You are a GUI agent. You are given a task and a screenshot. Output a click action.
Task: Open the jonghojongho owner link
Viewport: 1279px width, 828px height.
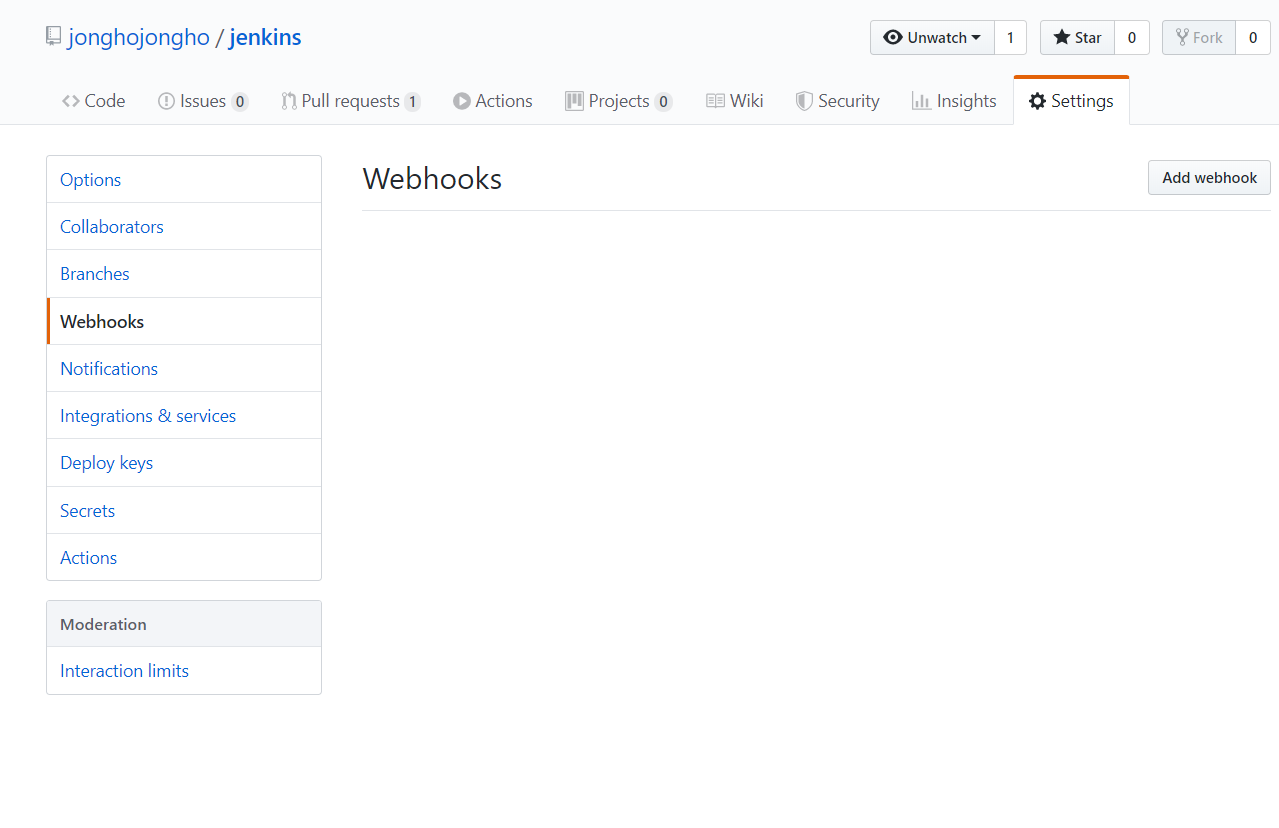pos(139,37)
